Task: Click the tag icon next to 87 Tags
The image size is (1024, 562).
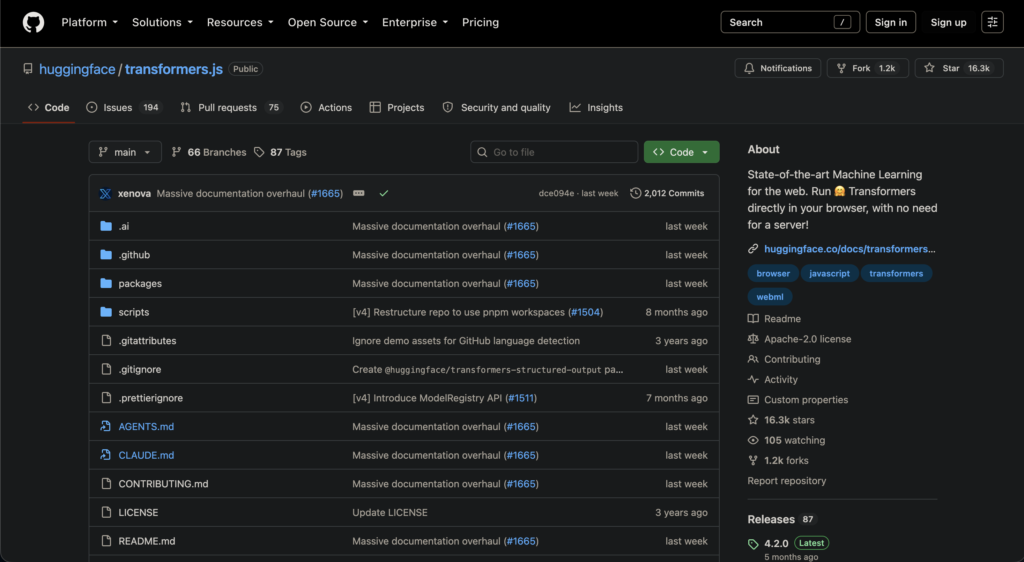Action: pyautogui.click(x=259, y=152)
